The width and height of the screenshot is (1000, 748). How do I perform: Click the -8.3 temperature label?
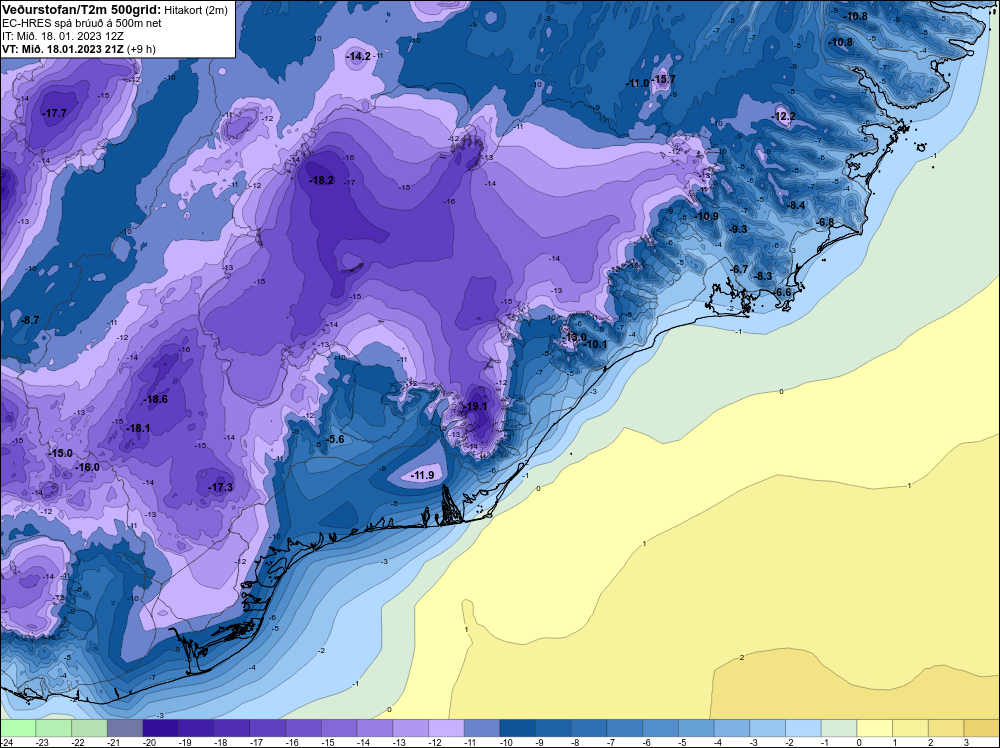click(763, 276)
